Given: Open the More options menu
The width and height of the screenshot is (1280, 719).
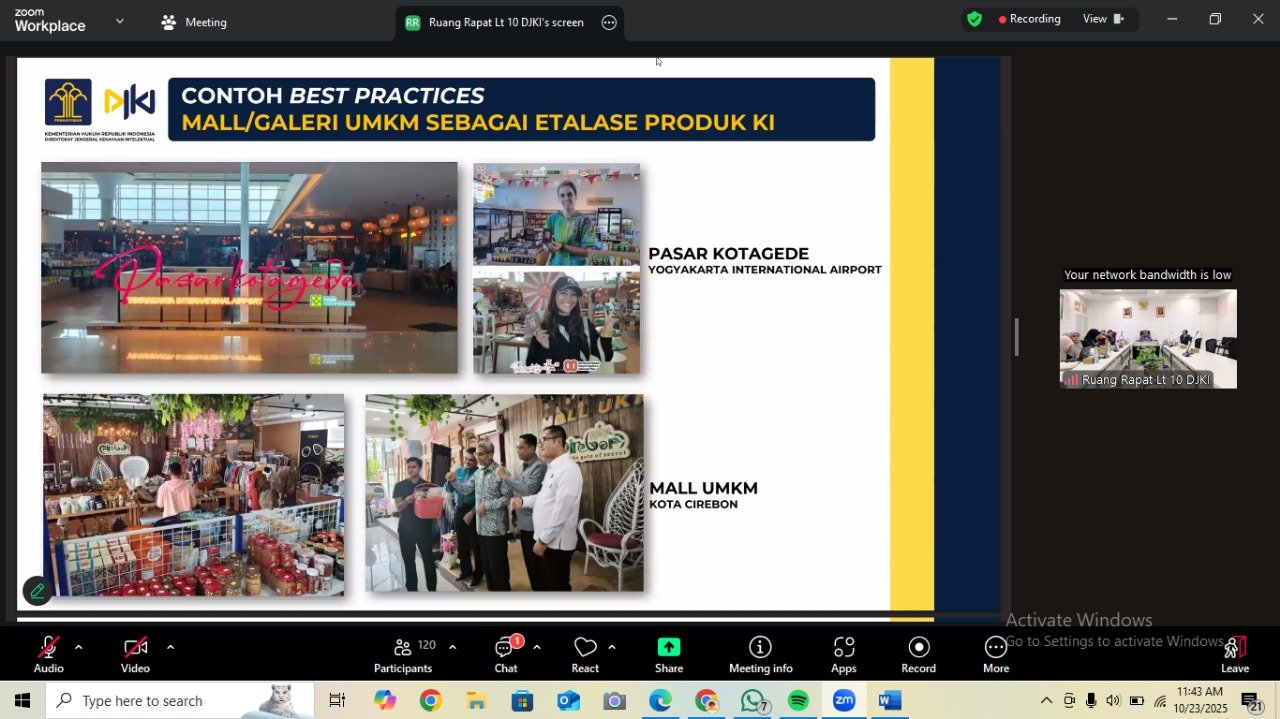Looking at the screenshot, I should click(995, 655).
